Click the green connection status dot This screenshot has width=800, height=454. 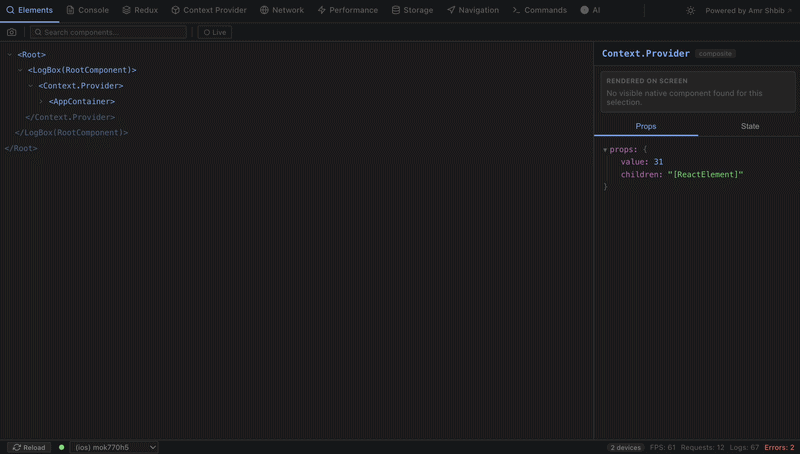[62, 447]
